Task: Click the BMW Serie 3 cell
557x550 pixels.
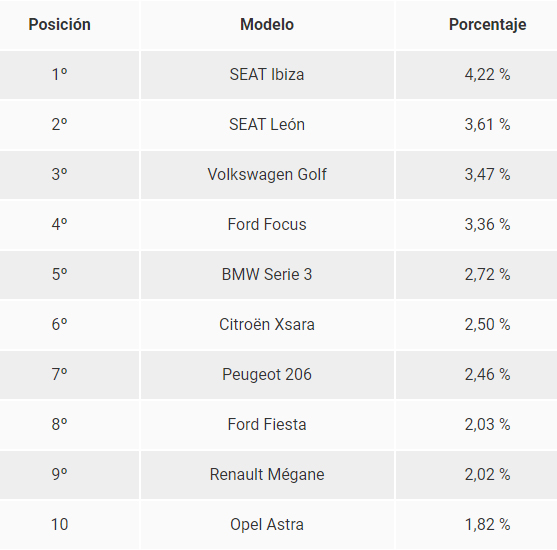Action: (267, 275)
